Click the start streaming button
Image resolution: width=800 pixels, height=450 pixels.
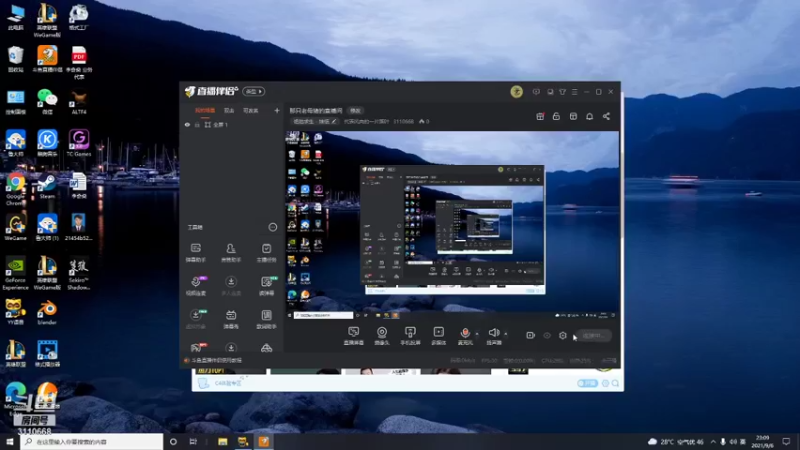pyautogui.click(x=593, y=336)
